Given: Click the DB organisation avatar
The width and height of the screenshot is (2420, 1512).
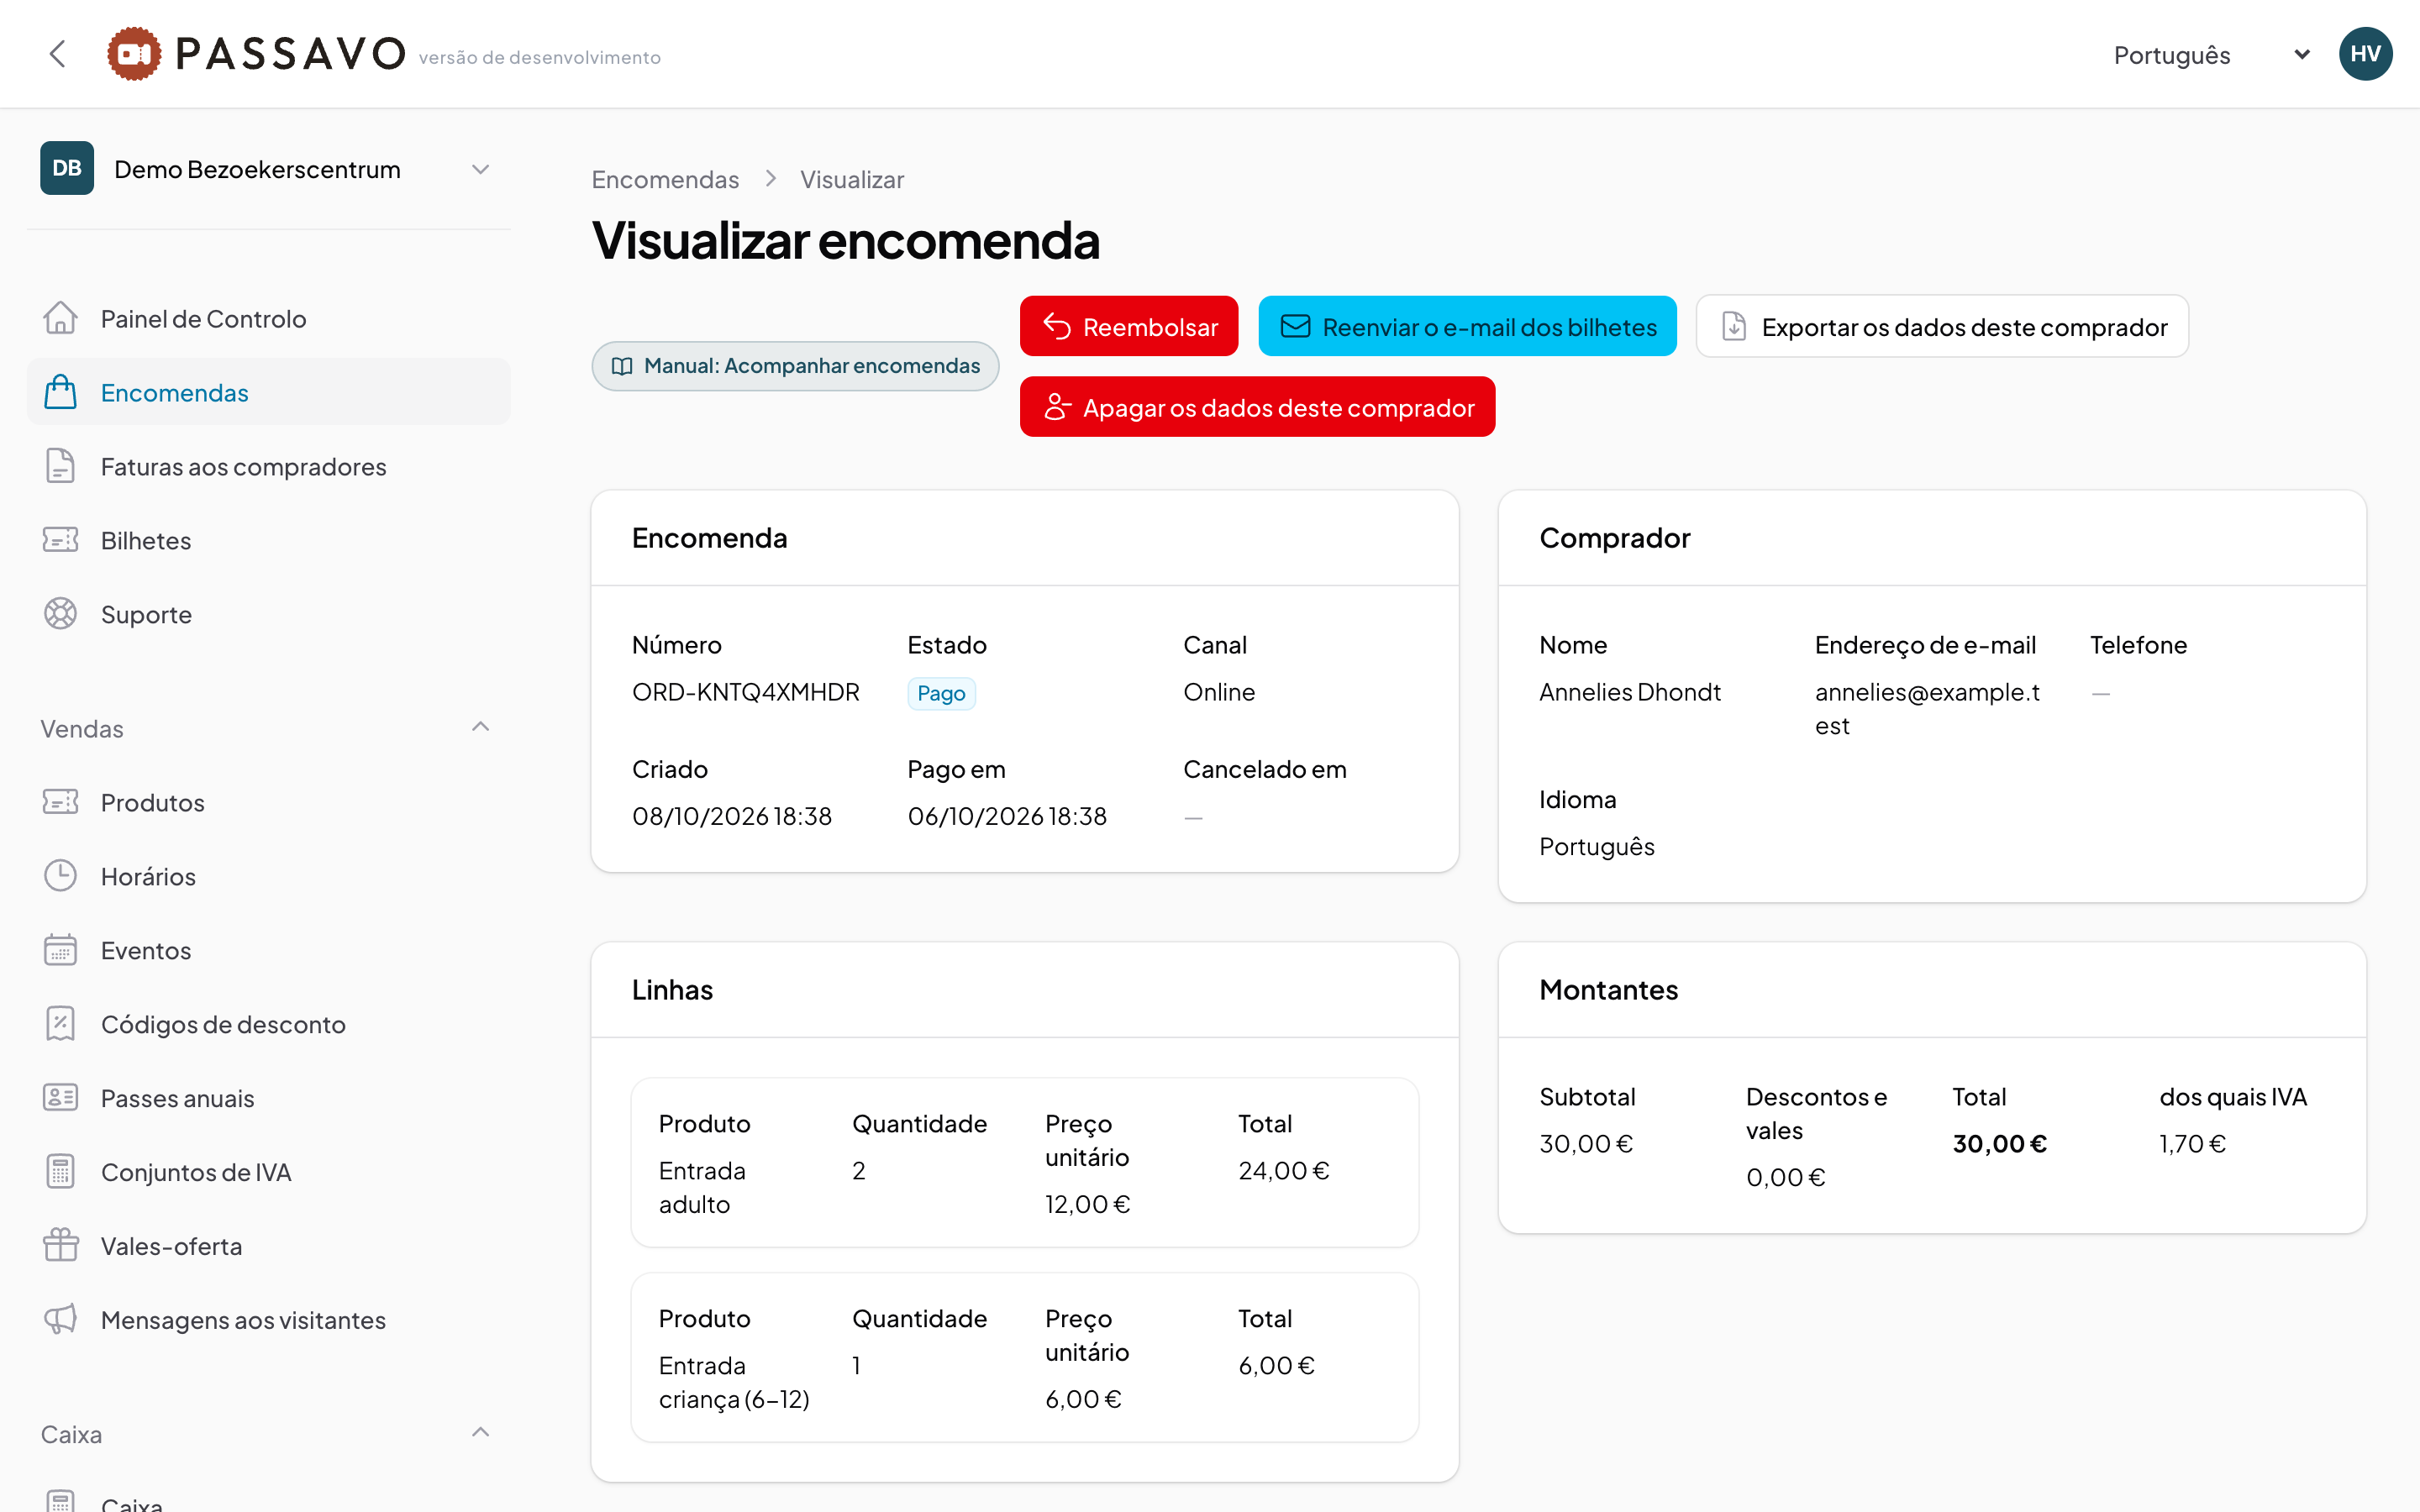Looking at the screenshot, I should (x=67, y=168).
